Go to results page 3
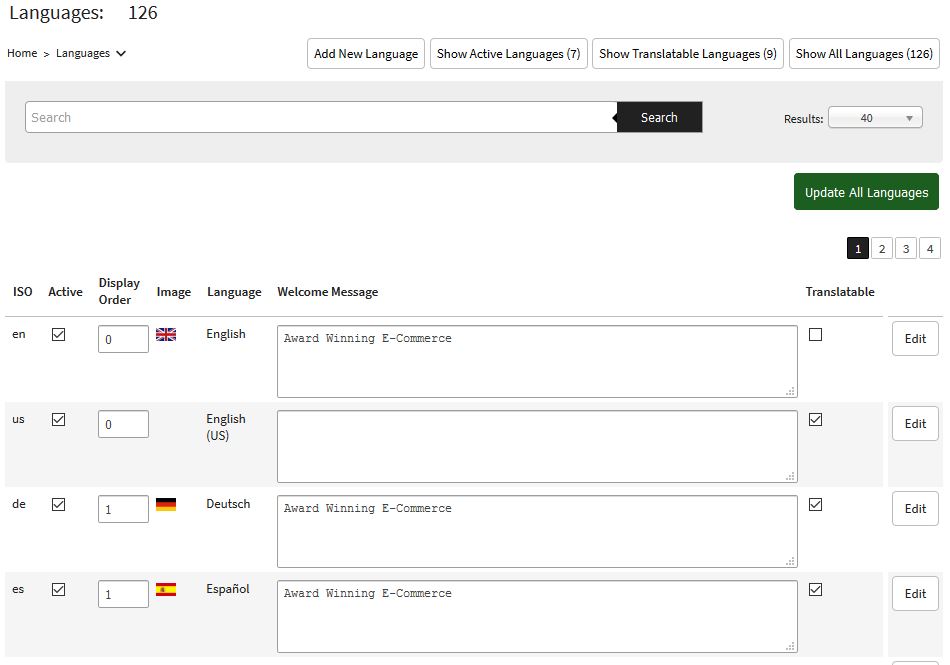This screenshot has width=950, height=665. 906,248
